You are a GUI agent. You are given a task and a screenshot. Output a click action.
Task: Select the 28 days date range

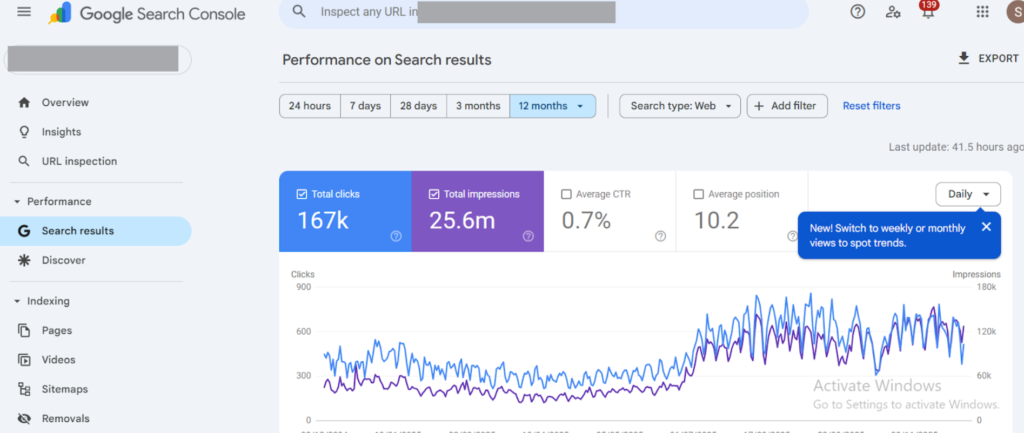tap(418, 106)
